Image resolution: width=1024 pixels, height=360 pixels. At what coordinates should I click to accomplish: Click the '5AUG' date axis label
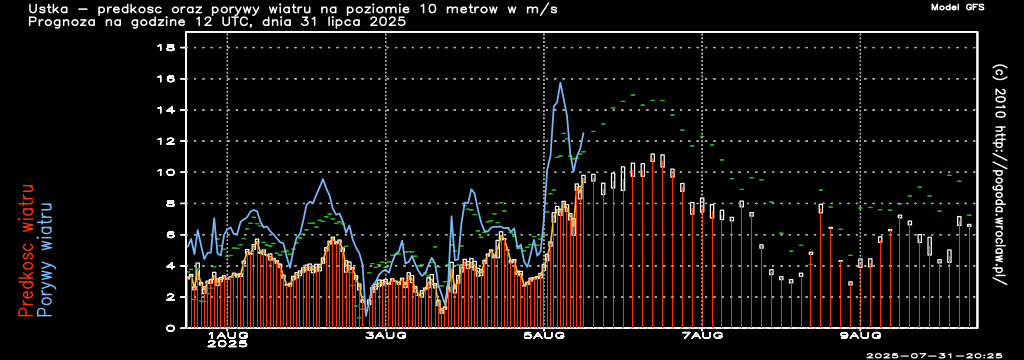tap(544, 335)
